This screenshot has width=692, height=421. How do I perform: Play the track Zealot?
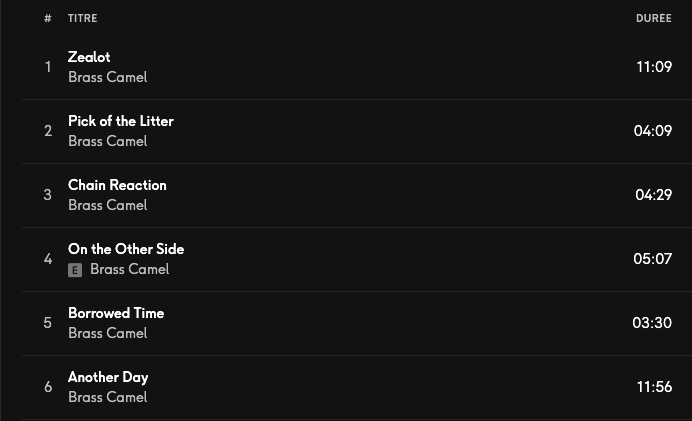[89, 57]
